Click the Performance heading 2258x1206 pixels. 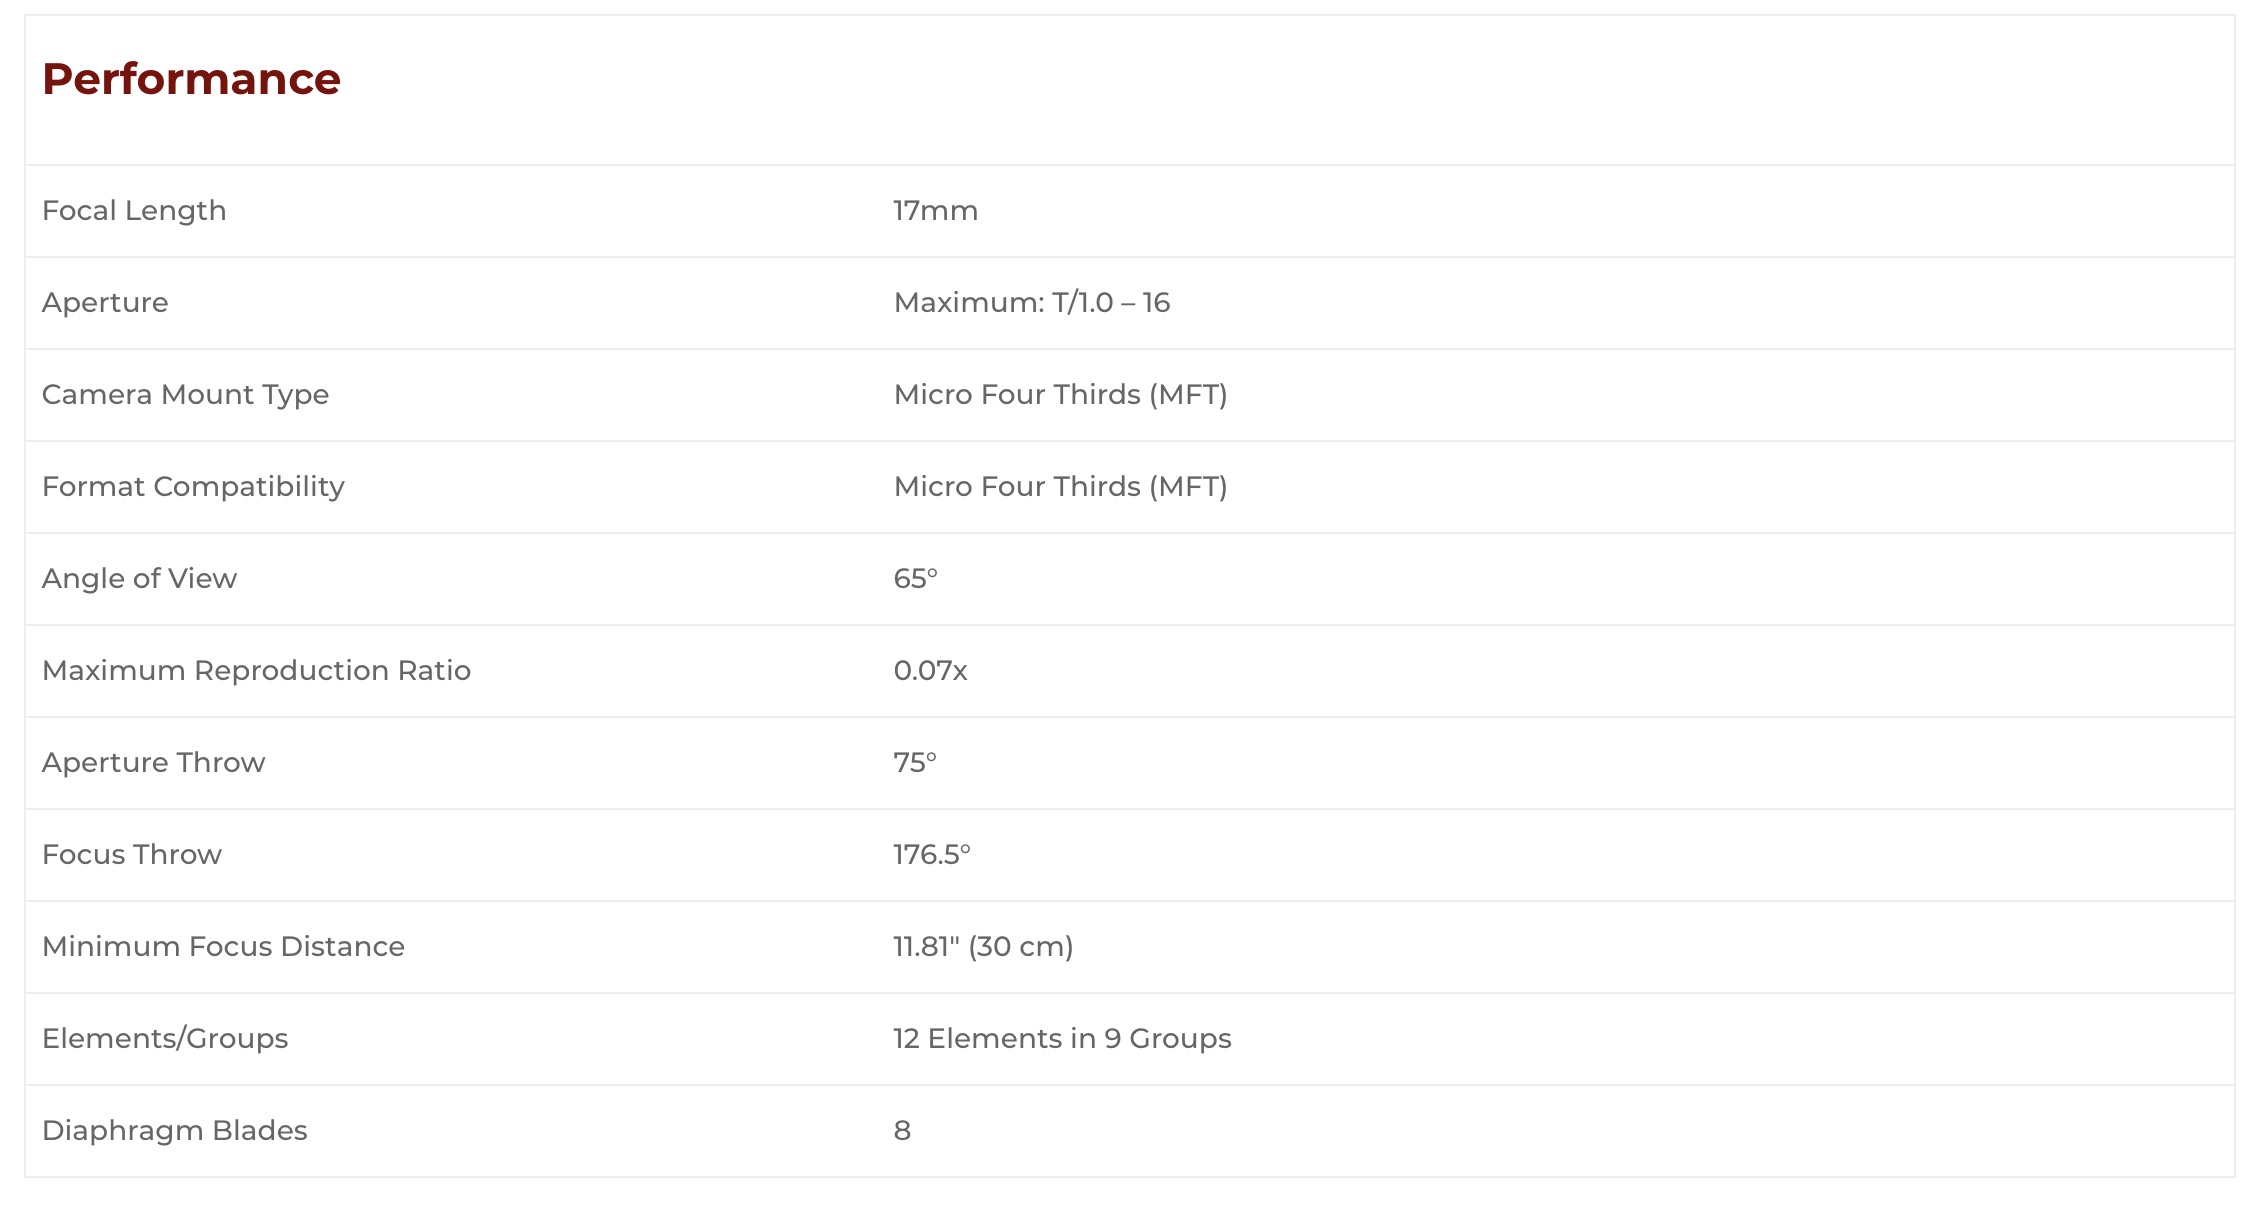pos(191,79)
